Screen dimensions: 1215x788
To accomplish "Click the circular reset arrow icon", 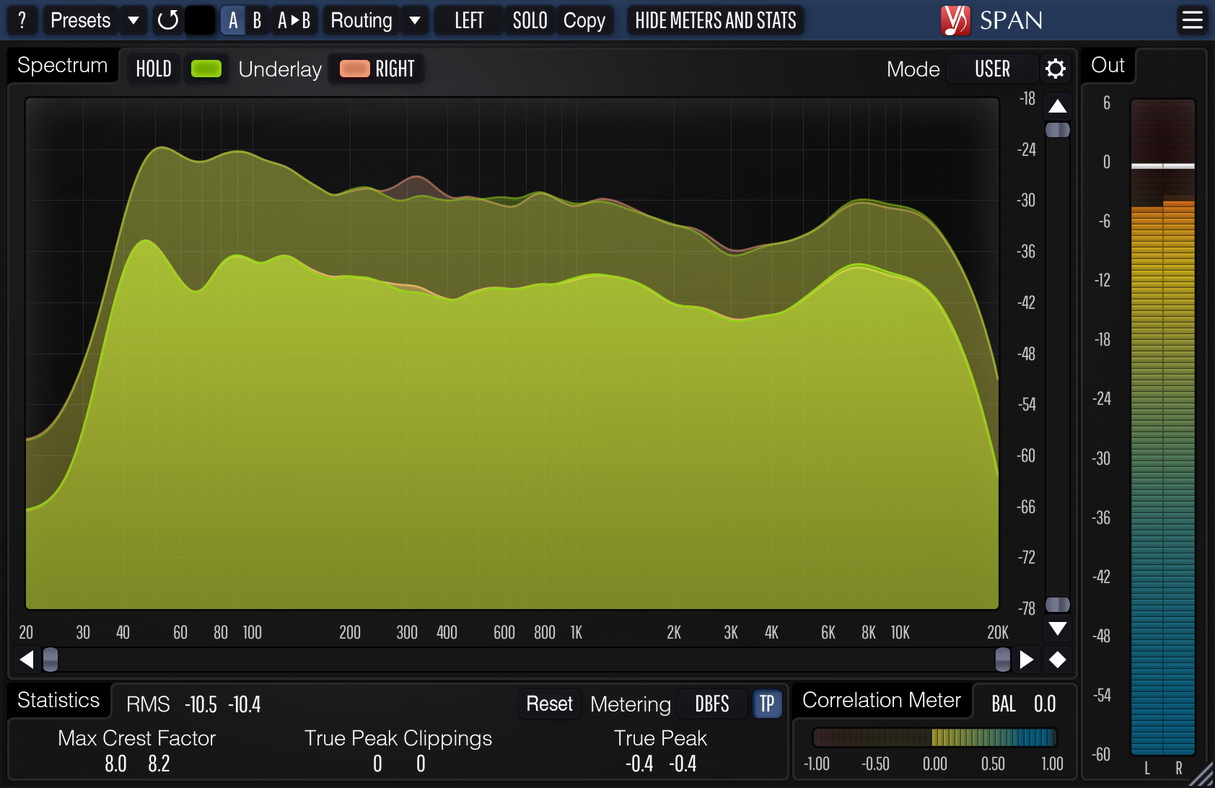I will click(x=168, y=20).
